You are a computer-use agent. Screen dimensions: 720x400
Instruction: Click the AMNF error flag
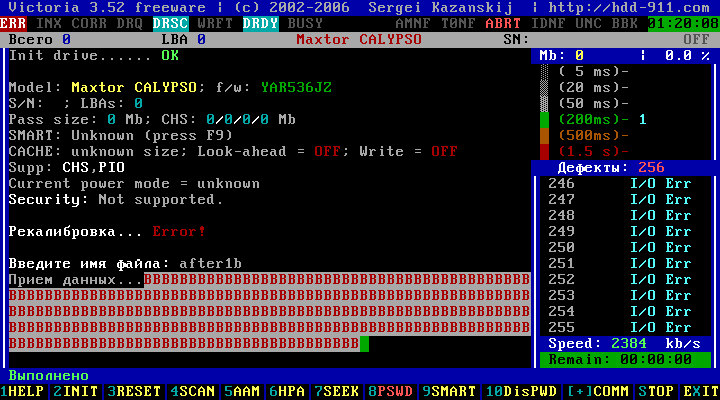tap(413, 23)
